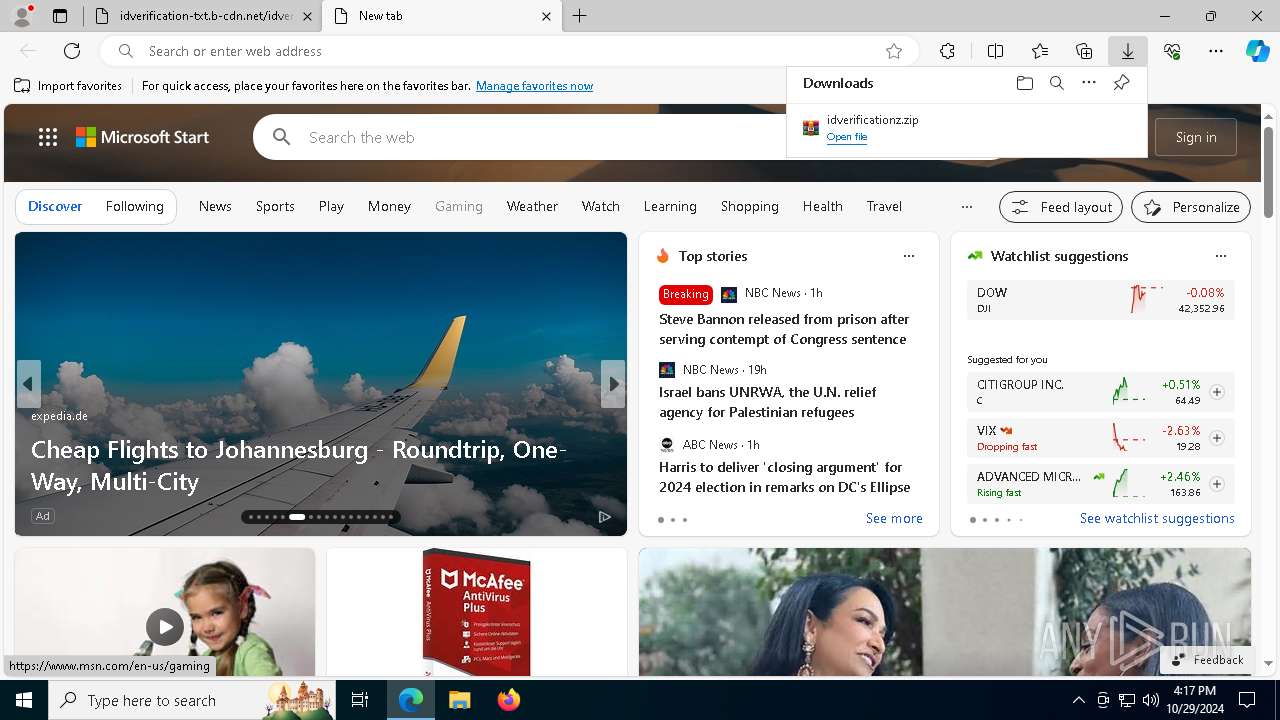1280x720 pixels.
Task: Click Open file under idverificationz.zip
Action: point(846,137)
